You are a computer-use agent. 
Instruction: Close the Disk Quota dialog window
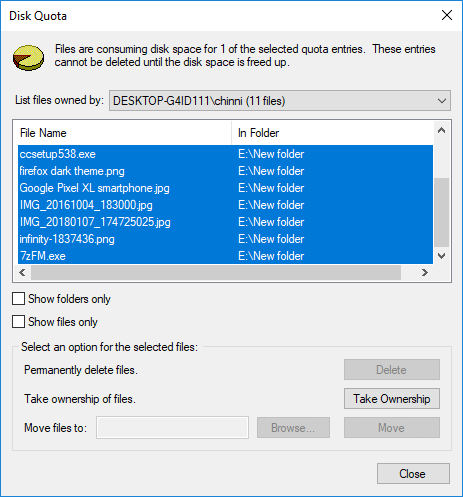pos(447,15)
